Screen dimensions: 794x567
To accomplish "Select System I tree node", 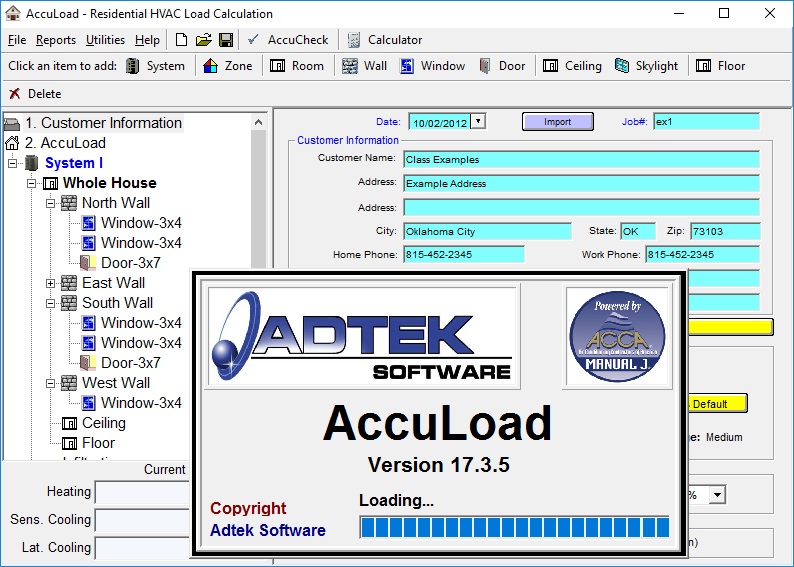I will tap(74, 163).
